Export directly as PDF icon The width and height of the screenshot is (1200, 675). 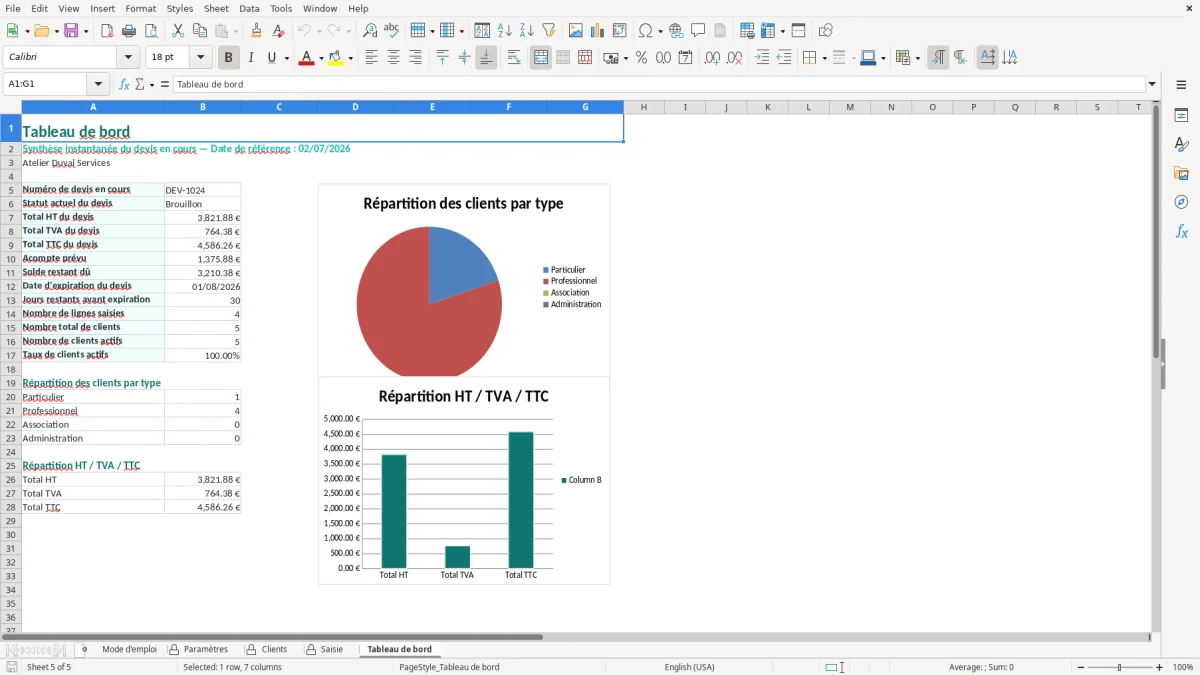coord(107,31)
